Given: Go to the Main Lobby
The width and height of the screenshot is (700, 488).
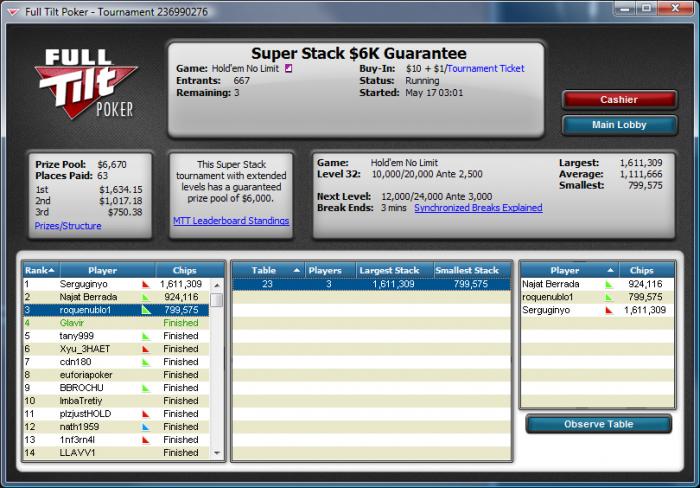Looking at the screenshot, I should 619,125.
